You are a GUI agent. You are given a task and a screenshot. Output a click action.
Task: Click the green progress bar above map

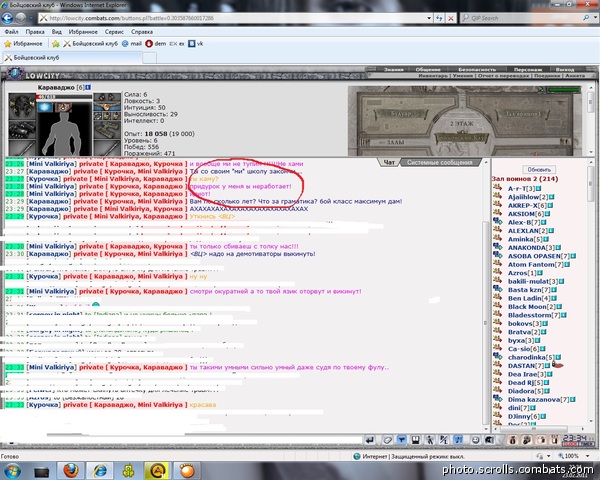click(564, 90)
